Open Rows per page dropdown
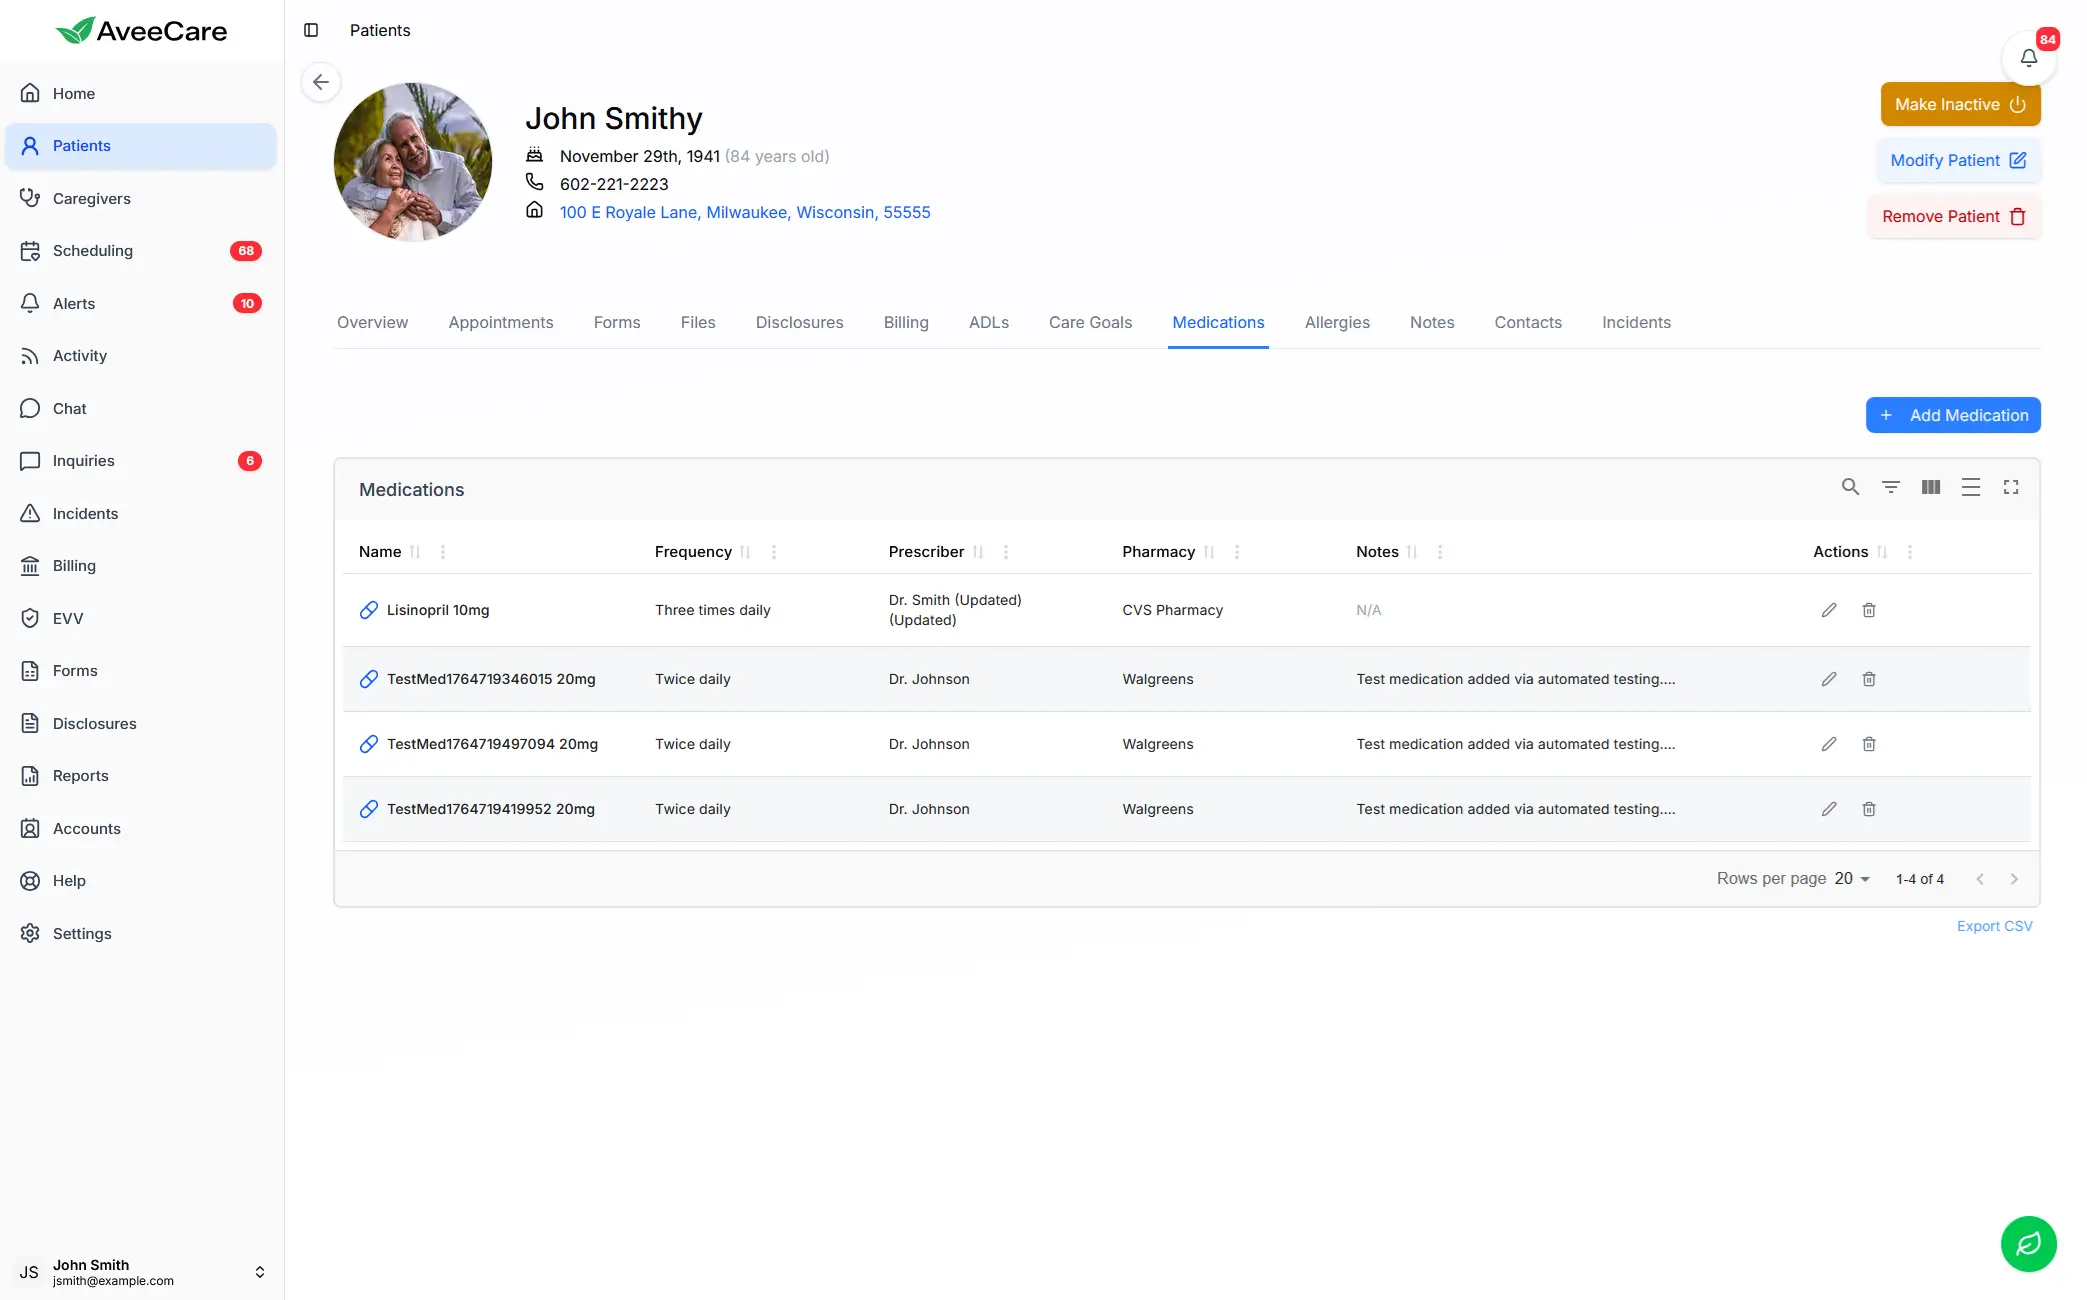Image resolution: width=2087 pixels, height=1300 pixels. pos(1852,879)
